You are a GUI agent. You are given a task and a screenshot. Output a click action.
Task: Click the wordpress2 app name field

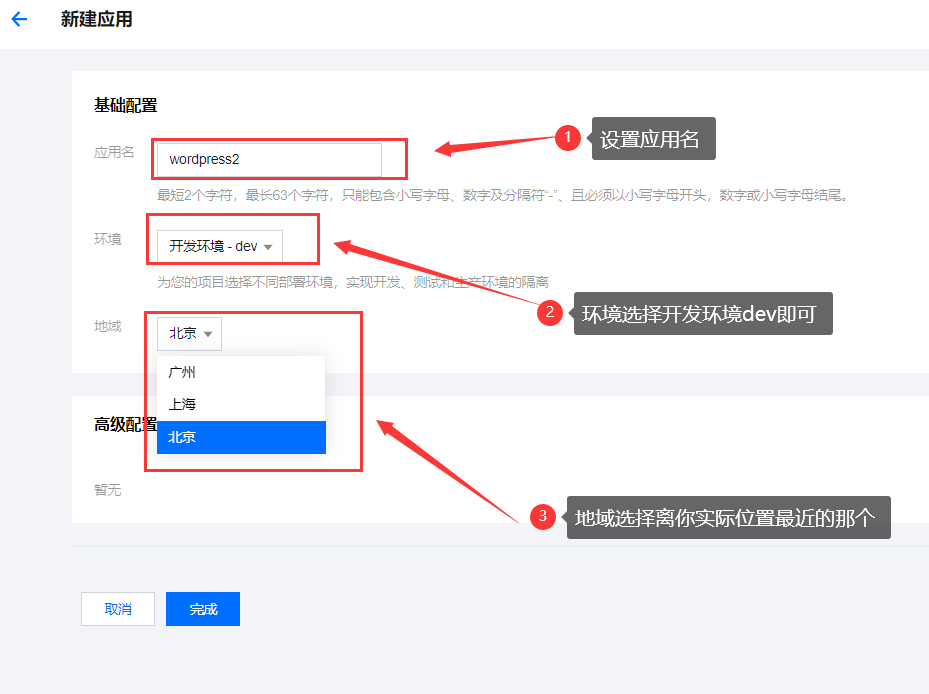[269, 159]
